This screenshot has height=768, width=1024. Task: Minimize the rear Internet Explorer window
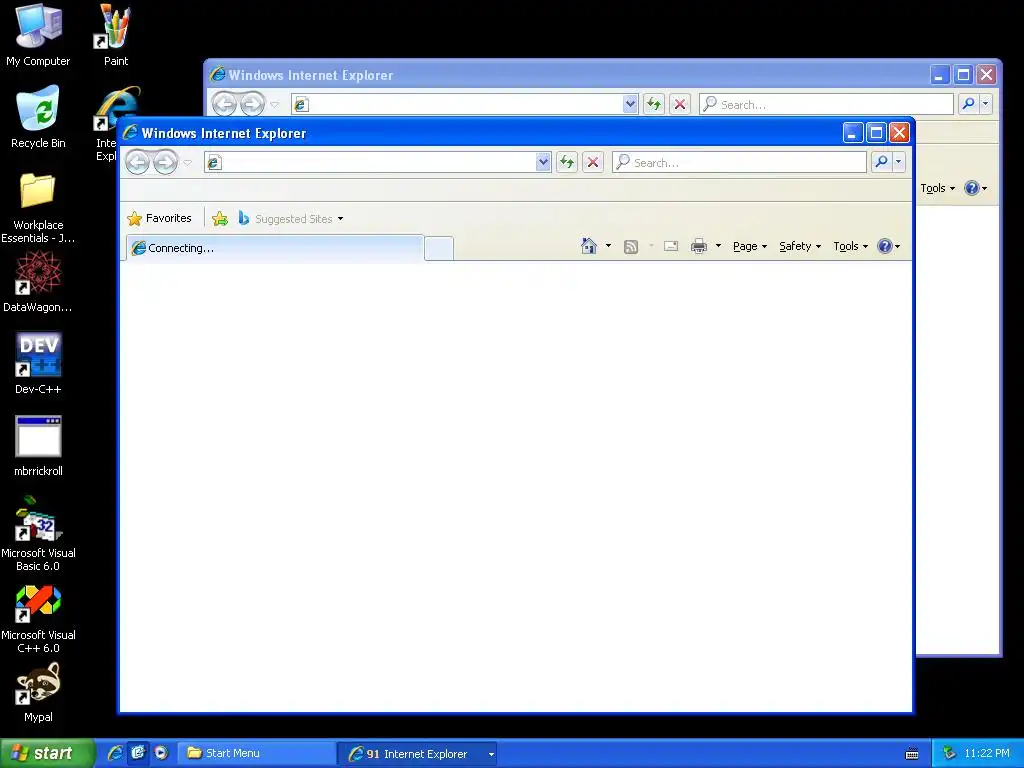[x=939, y=74]
